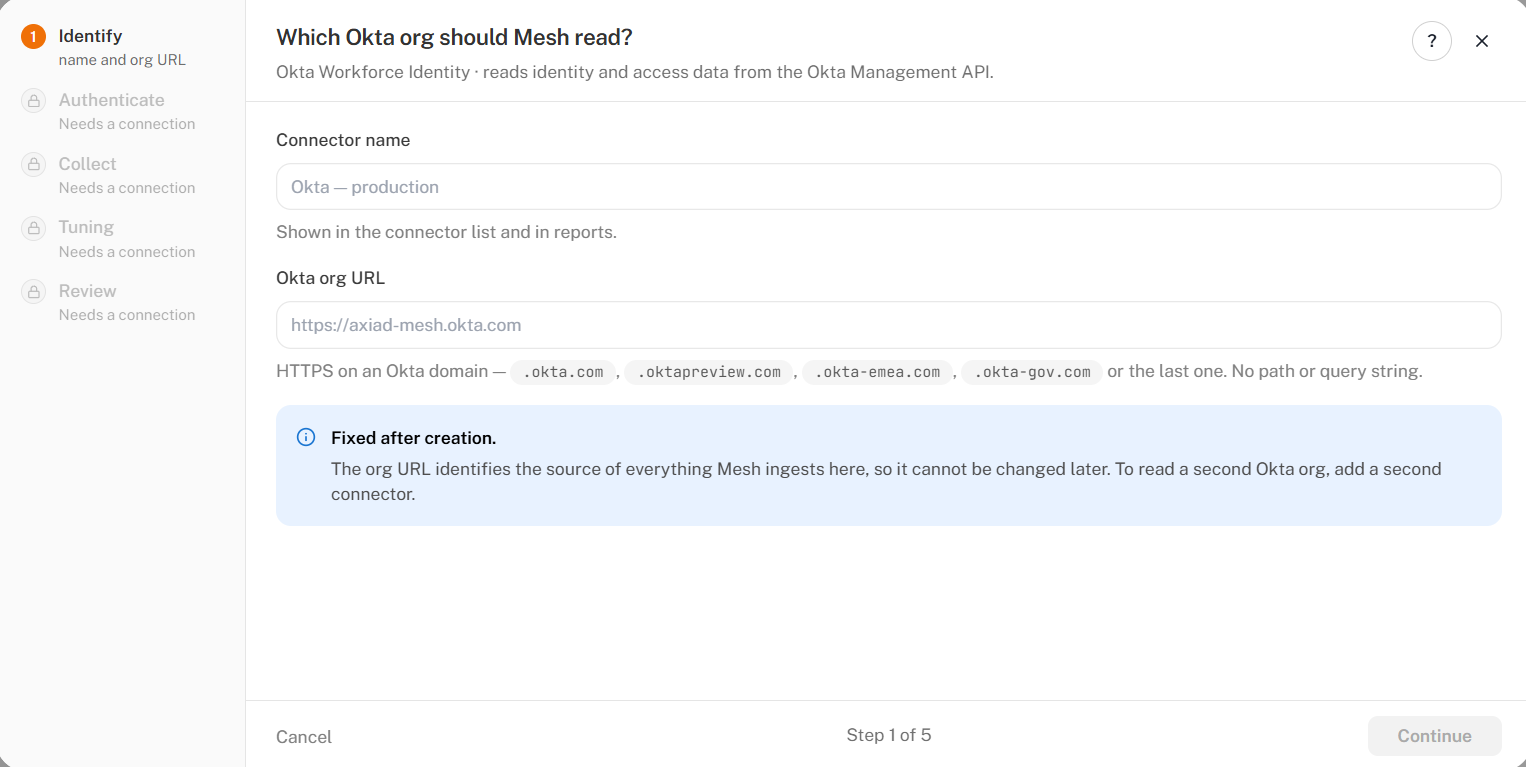Click the .okta-gov.com domain chip

1032,372
